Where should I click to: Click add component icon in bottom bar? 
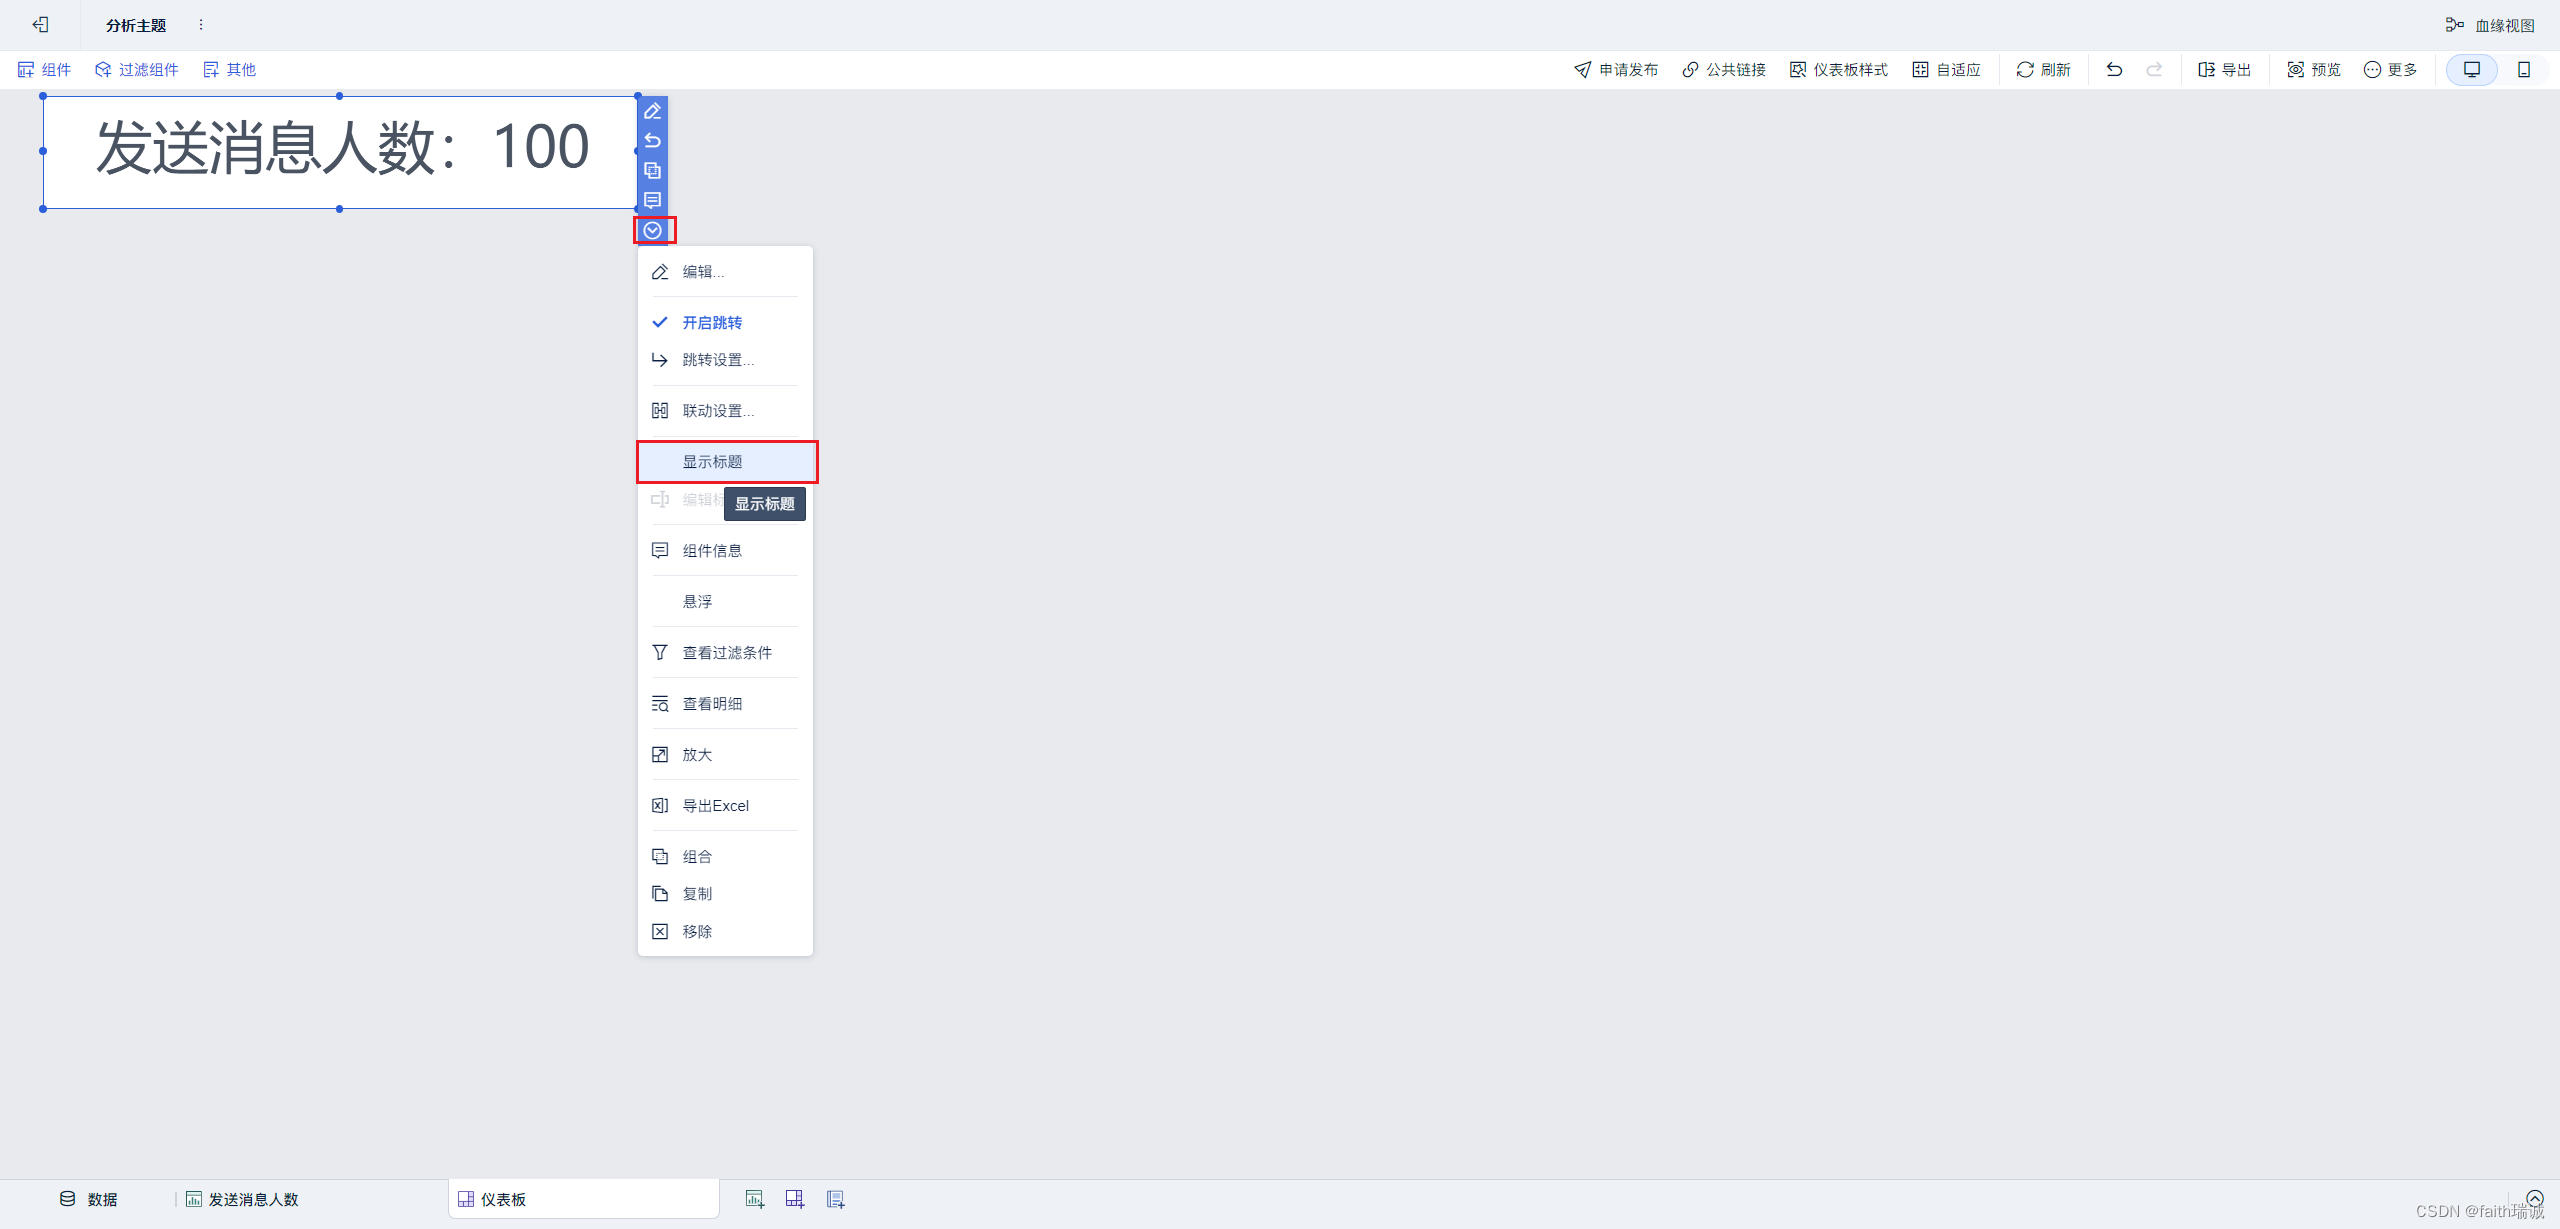(x=755, y=1199)
